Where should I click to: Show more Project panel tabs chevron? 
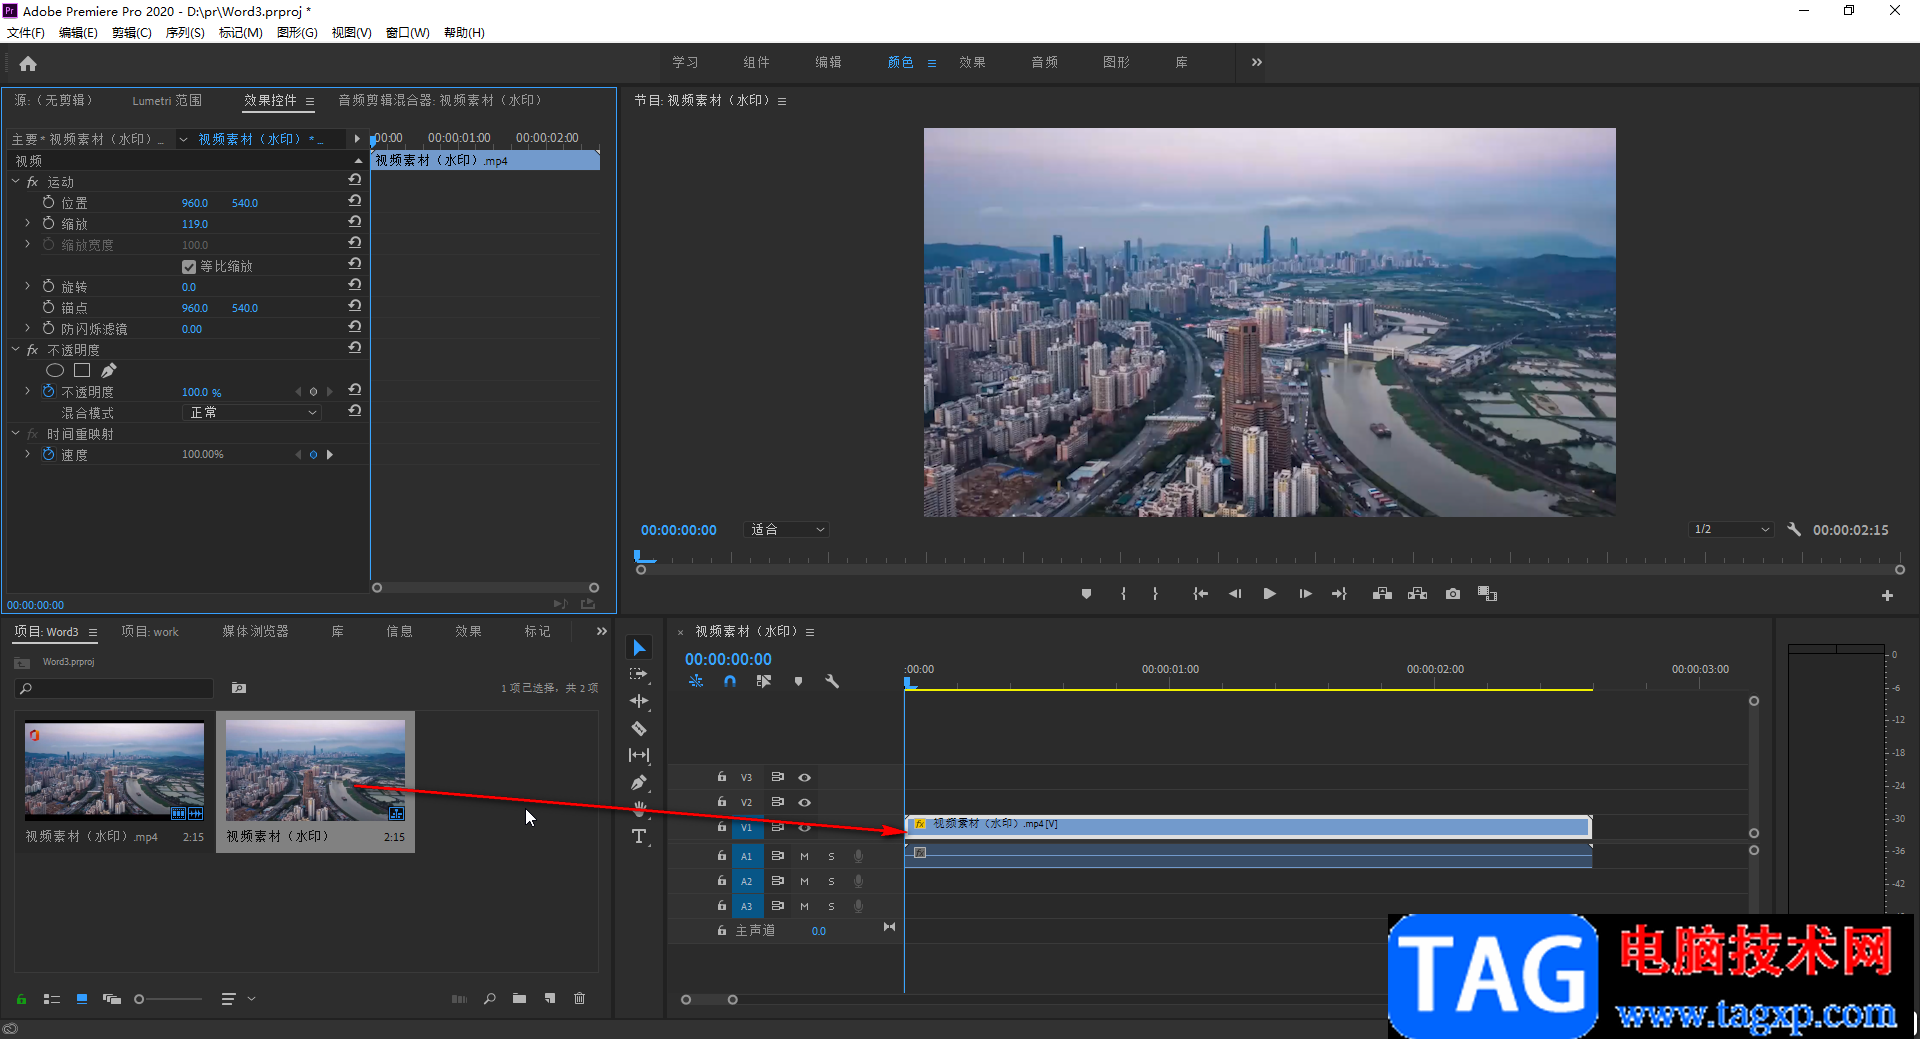[601, 631]
